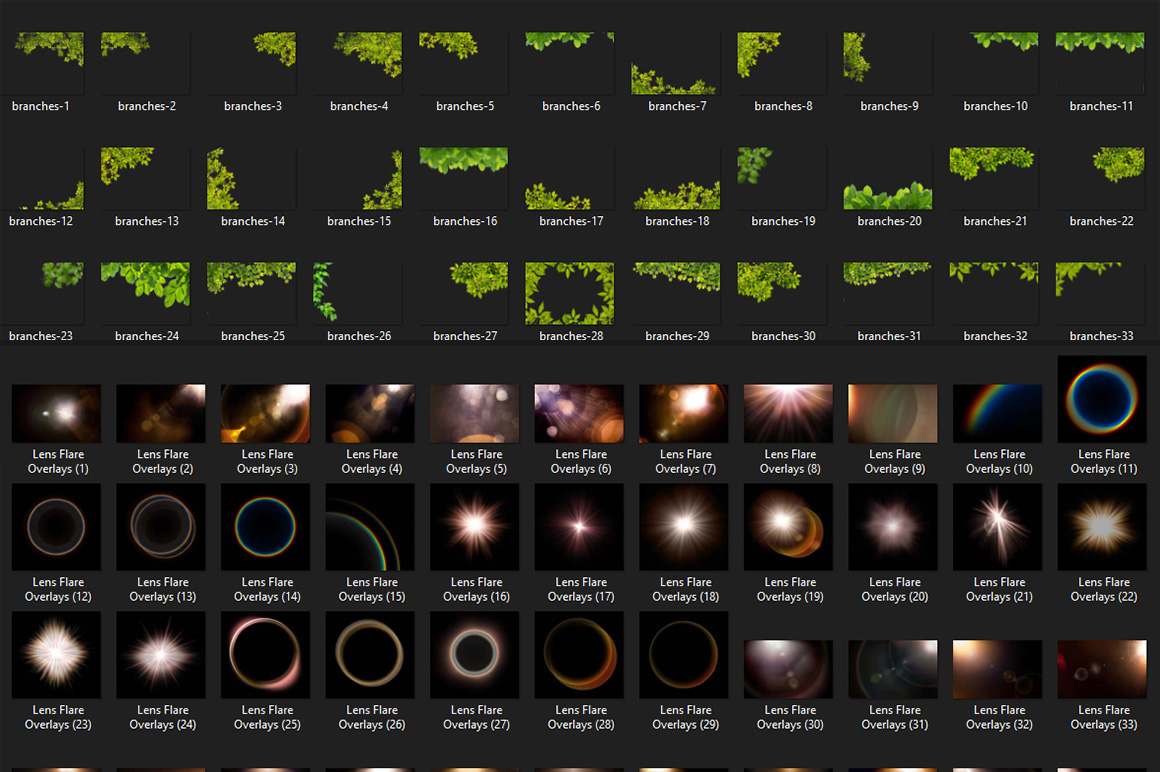Select Lens Flare Overlays (29) orange crescent
The width and height of the screenshot is (1160, 772).
coord(684,655)
